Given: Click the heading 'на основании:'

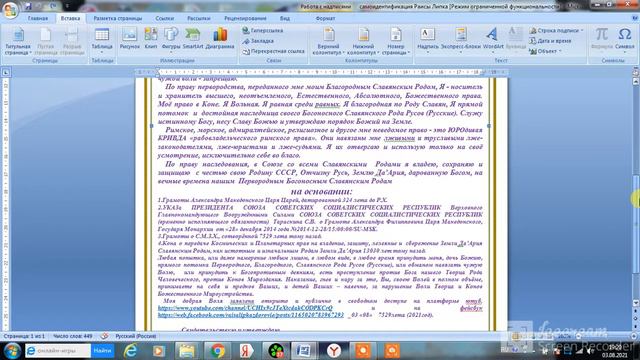Looking at the screenshot, I should 321,191.
